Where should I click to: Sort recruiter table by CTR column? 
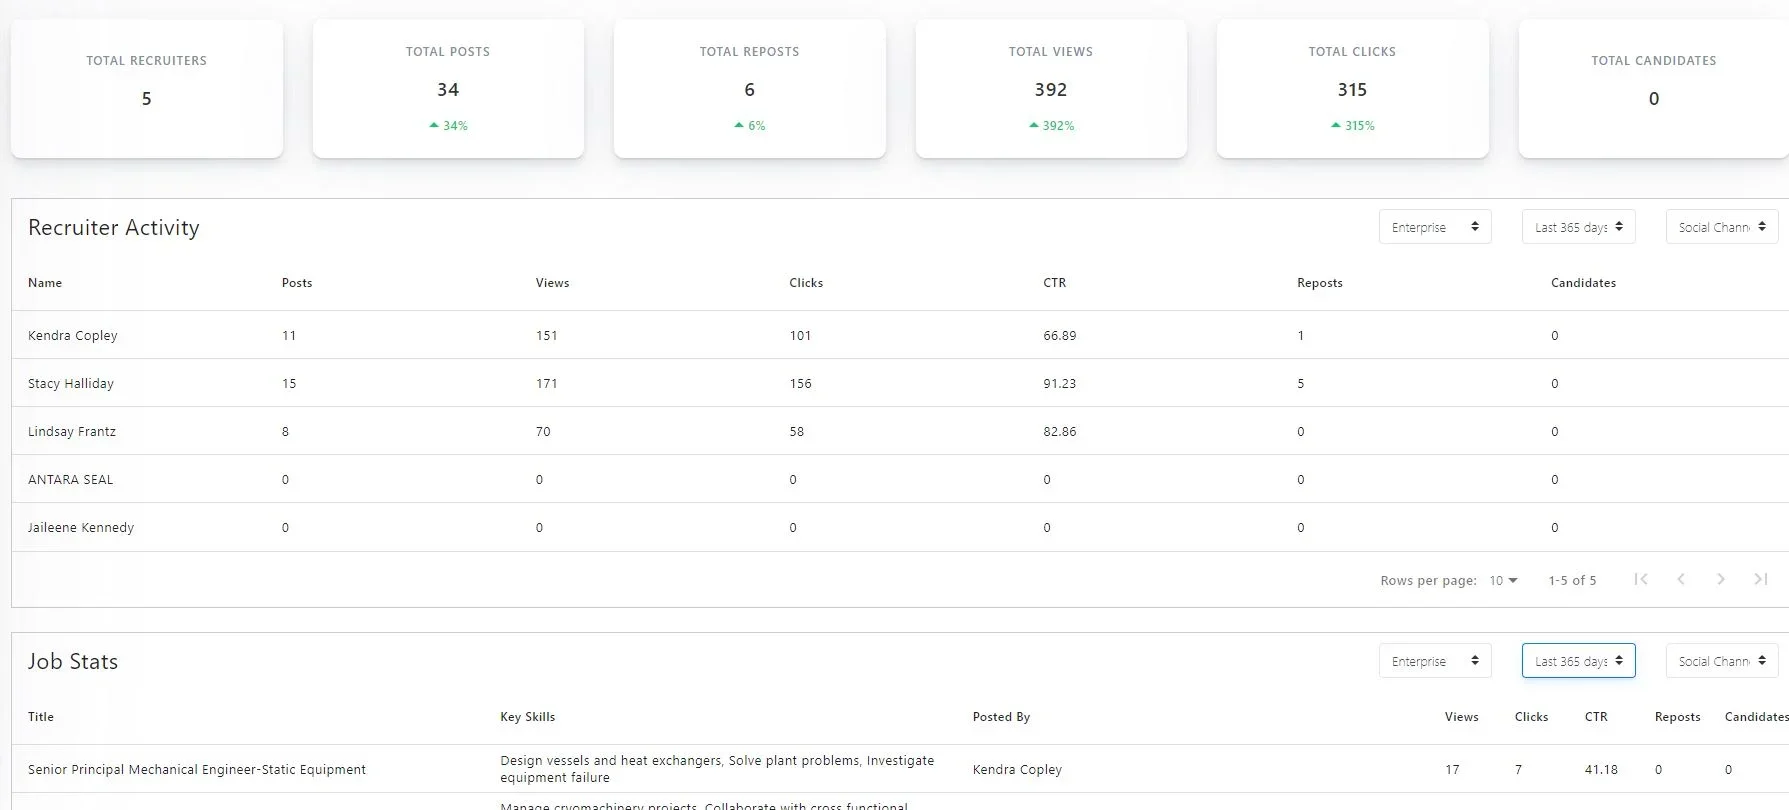(x=1054, y=283)
